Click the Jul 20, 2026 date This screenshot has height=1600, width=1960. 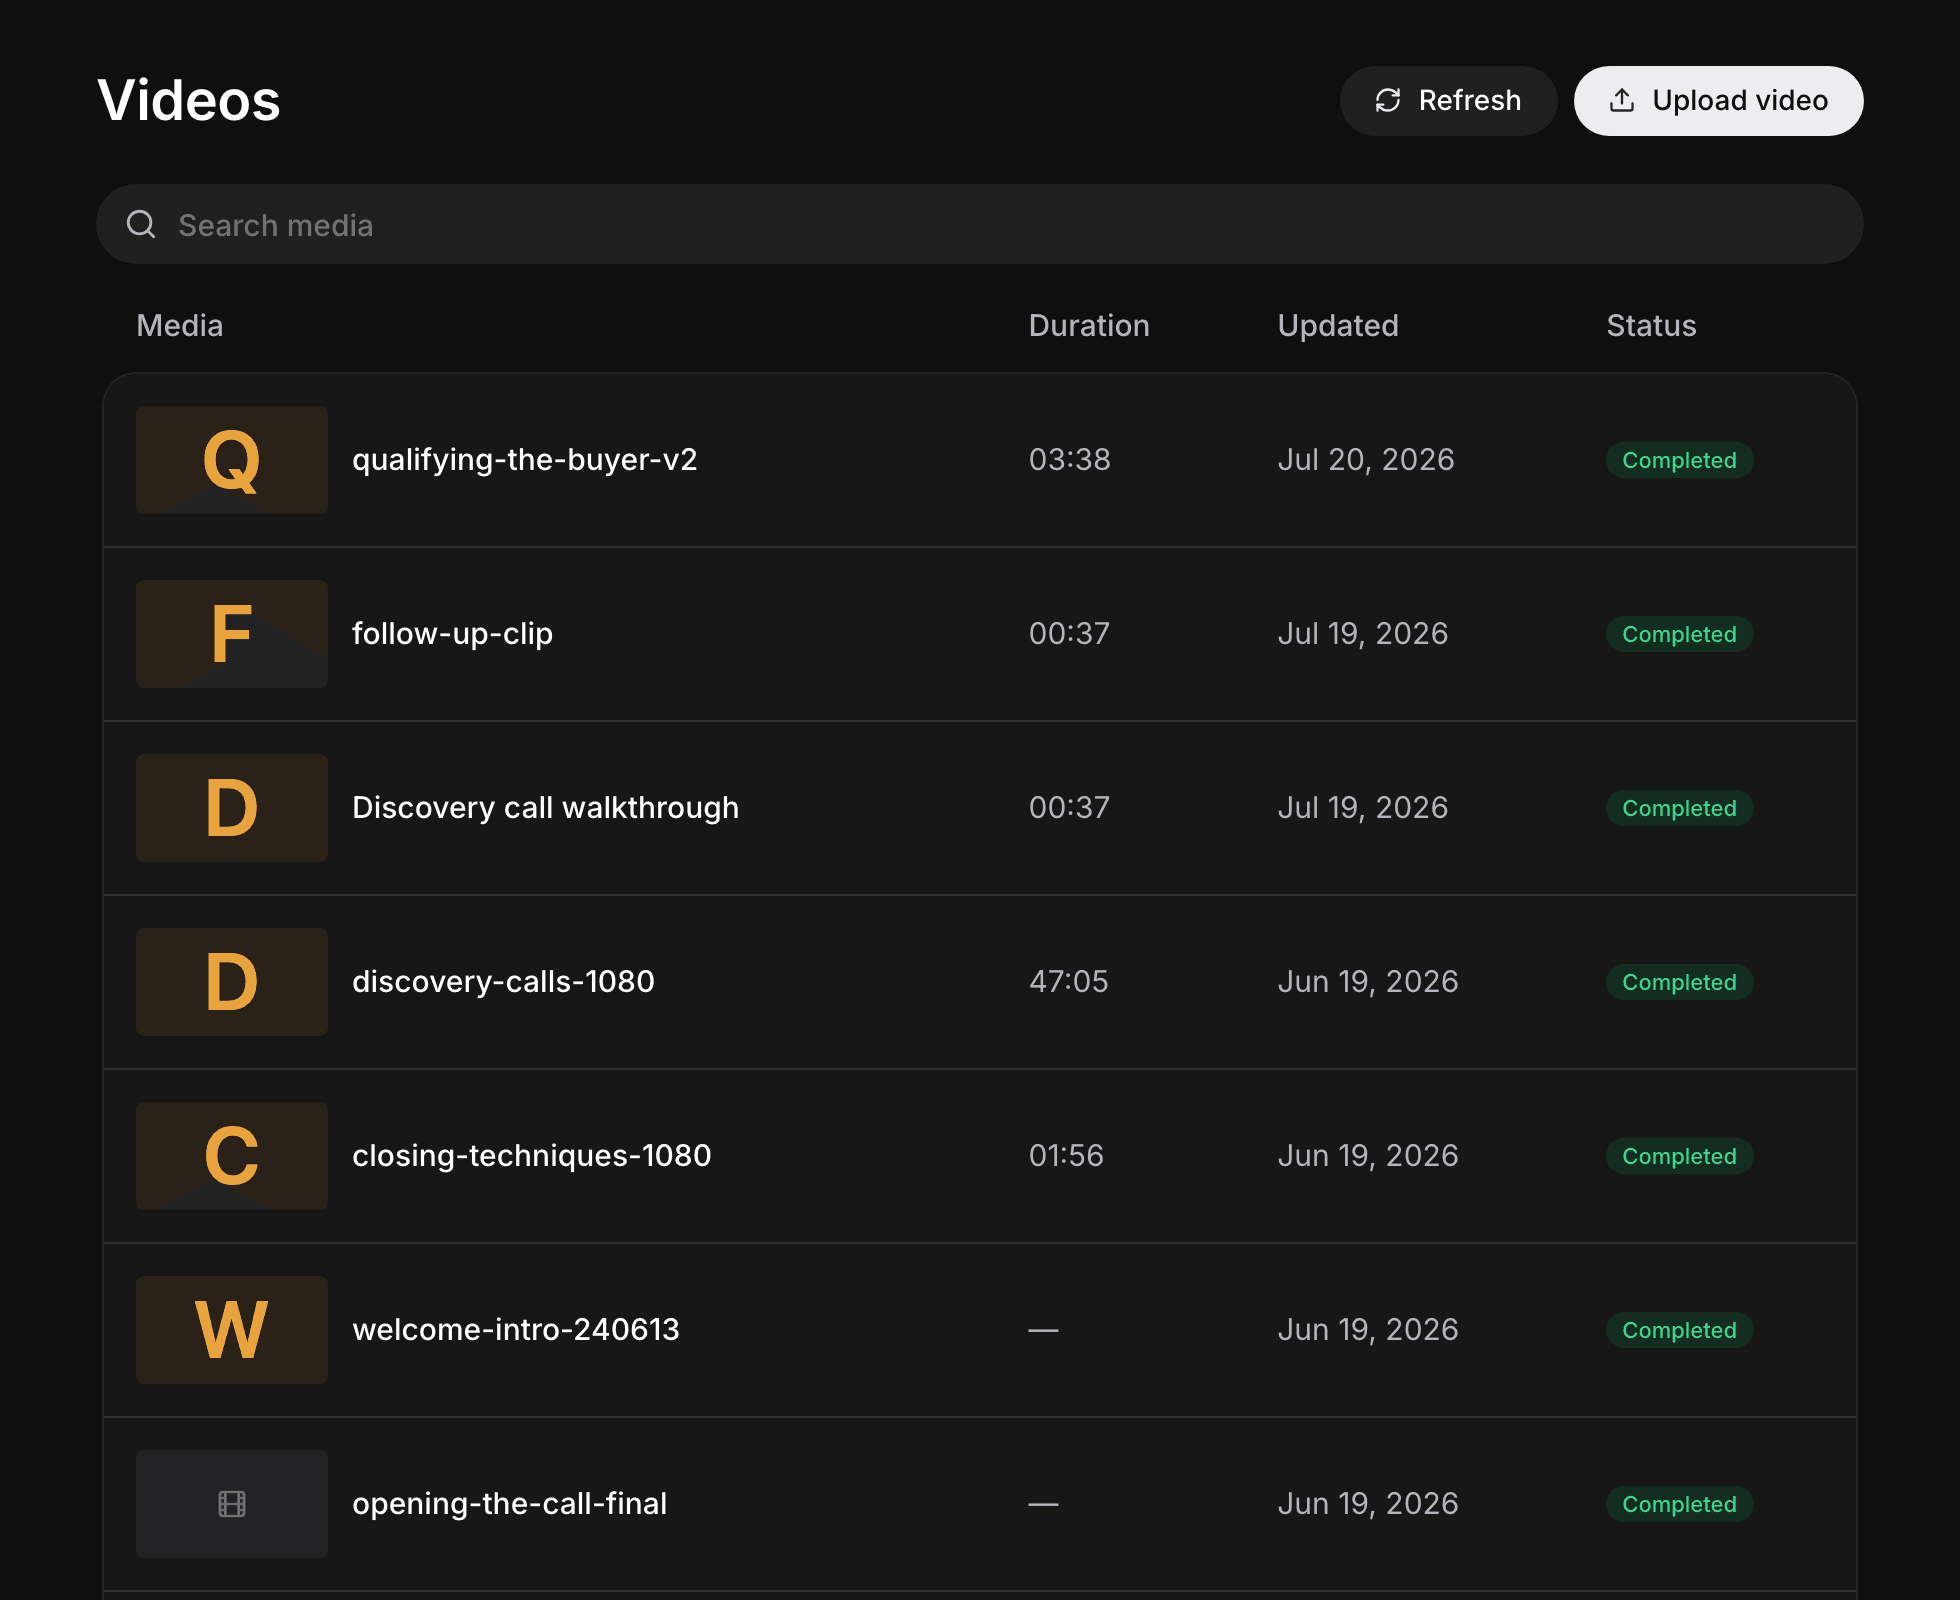1366,460
